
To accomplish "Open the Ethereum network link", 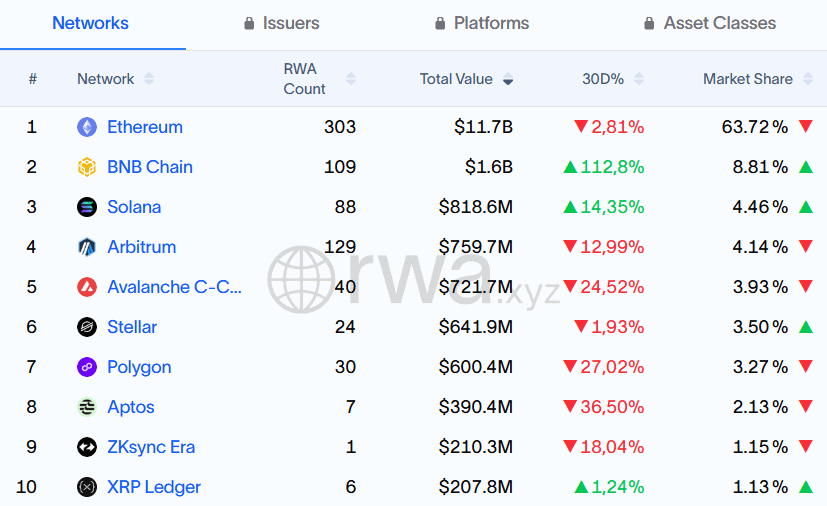I will click(145, 127).
